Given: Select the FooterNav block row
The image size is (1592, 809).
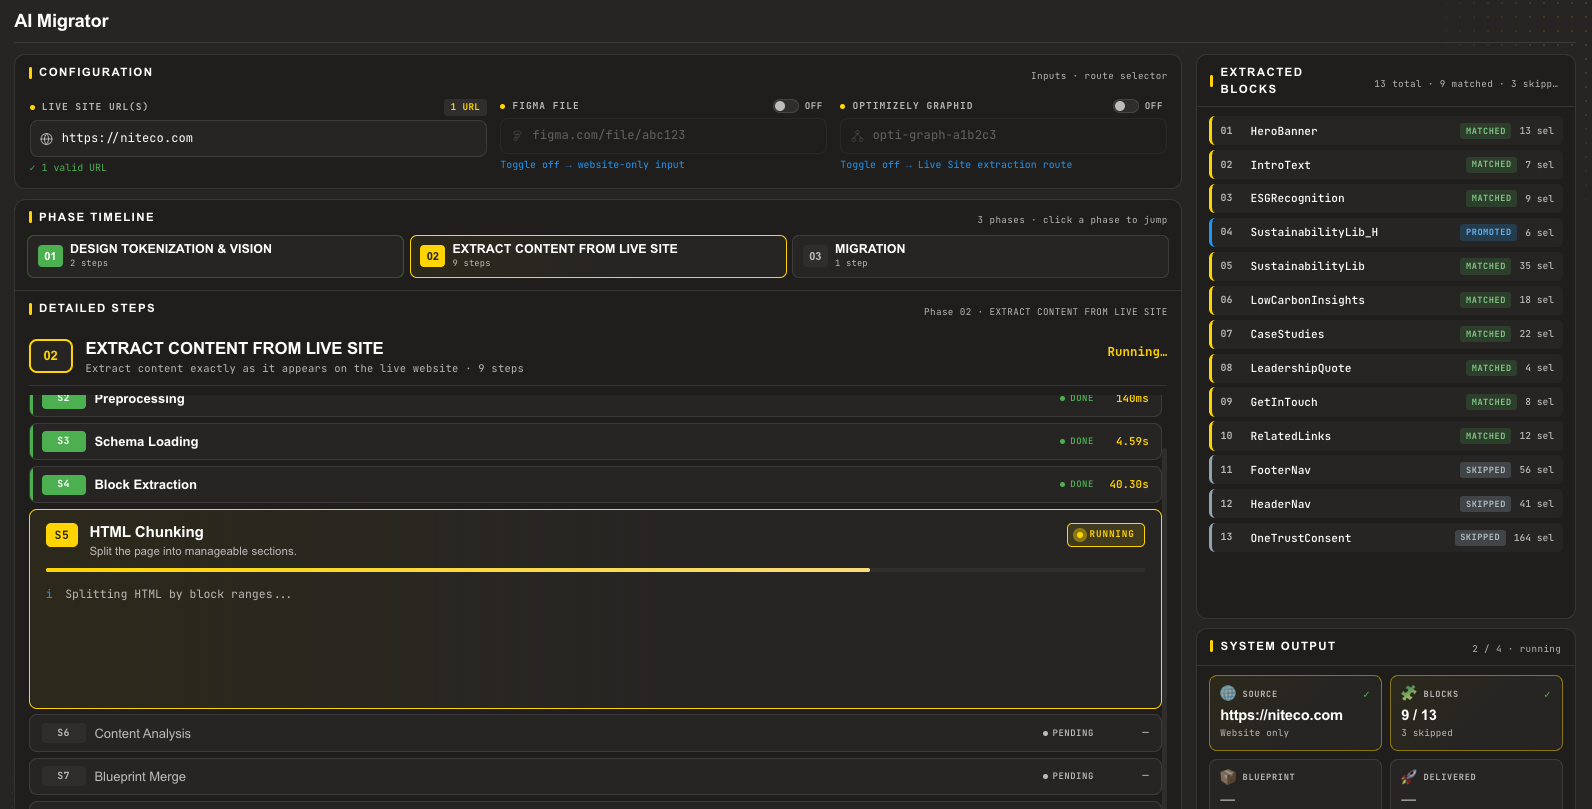Looking at the screenshot, I should 1385,470.
